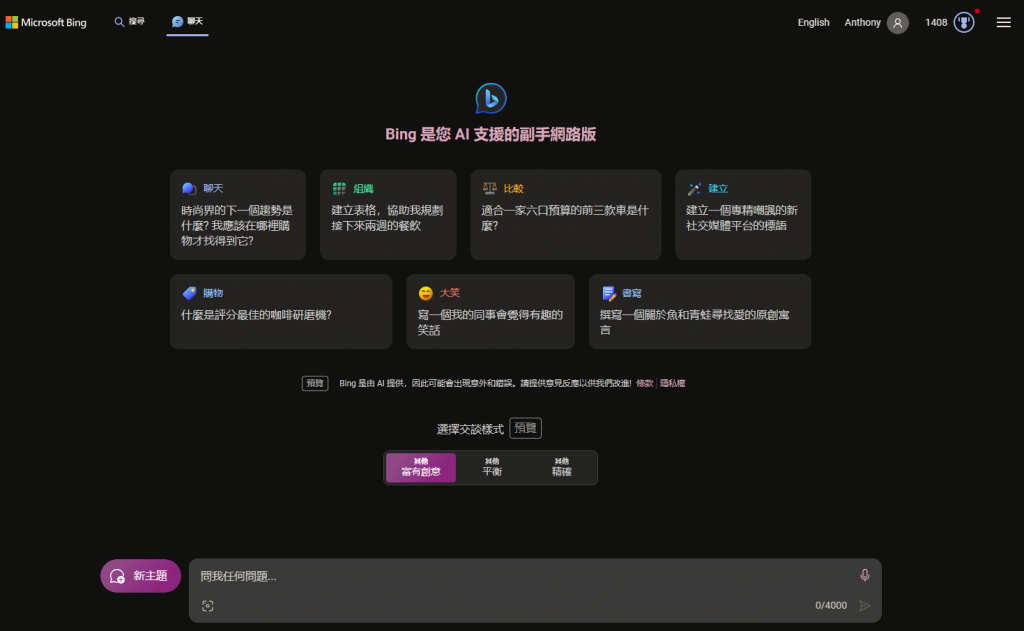Viewport: 1024px width, 631px height.
Task: Click the 大笑 card title
Action: (450, 293)
